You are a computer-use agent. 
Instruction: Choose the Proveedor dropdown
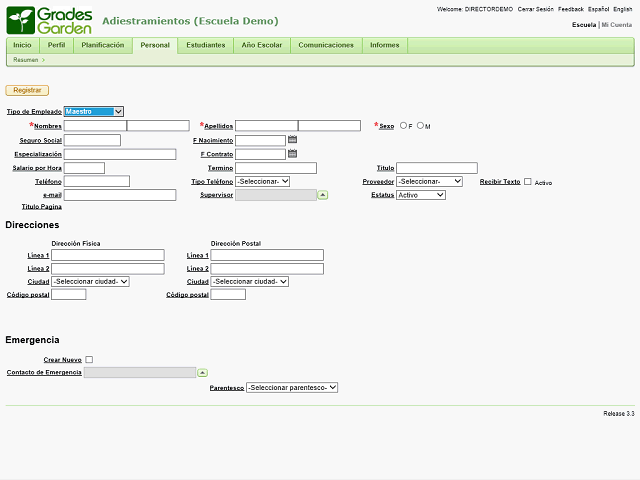click(x=429, y=181)
